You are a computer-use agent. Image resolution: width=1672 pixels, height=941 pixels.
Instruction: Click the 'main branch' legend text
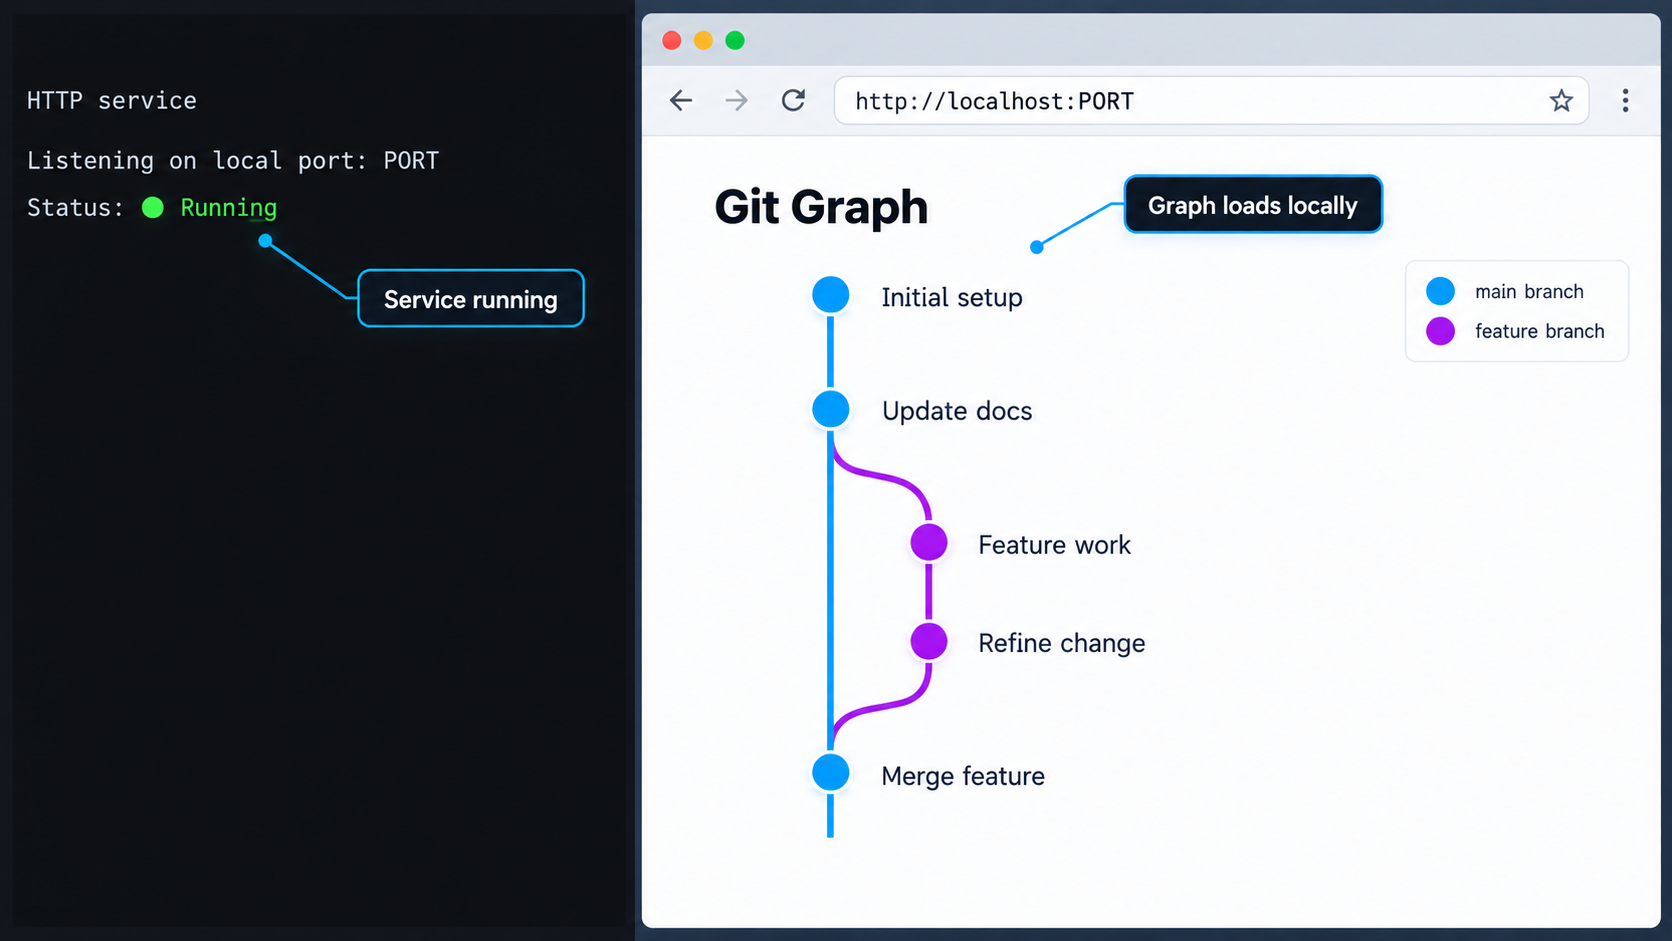pos(1529,292)
